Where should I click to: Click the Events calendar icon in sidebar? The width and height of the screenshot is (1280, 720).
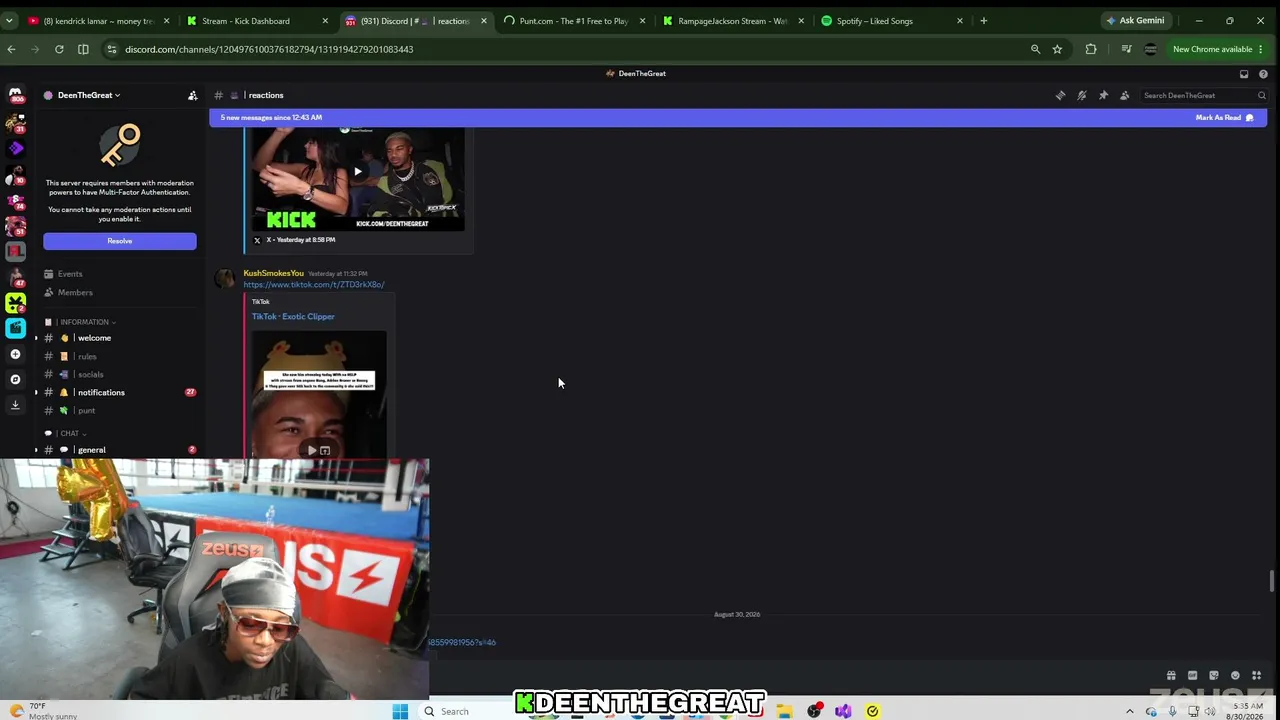[48, 274]
